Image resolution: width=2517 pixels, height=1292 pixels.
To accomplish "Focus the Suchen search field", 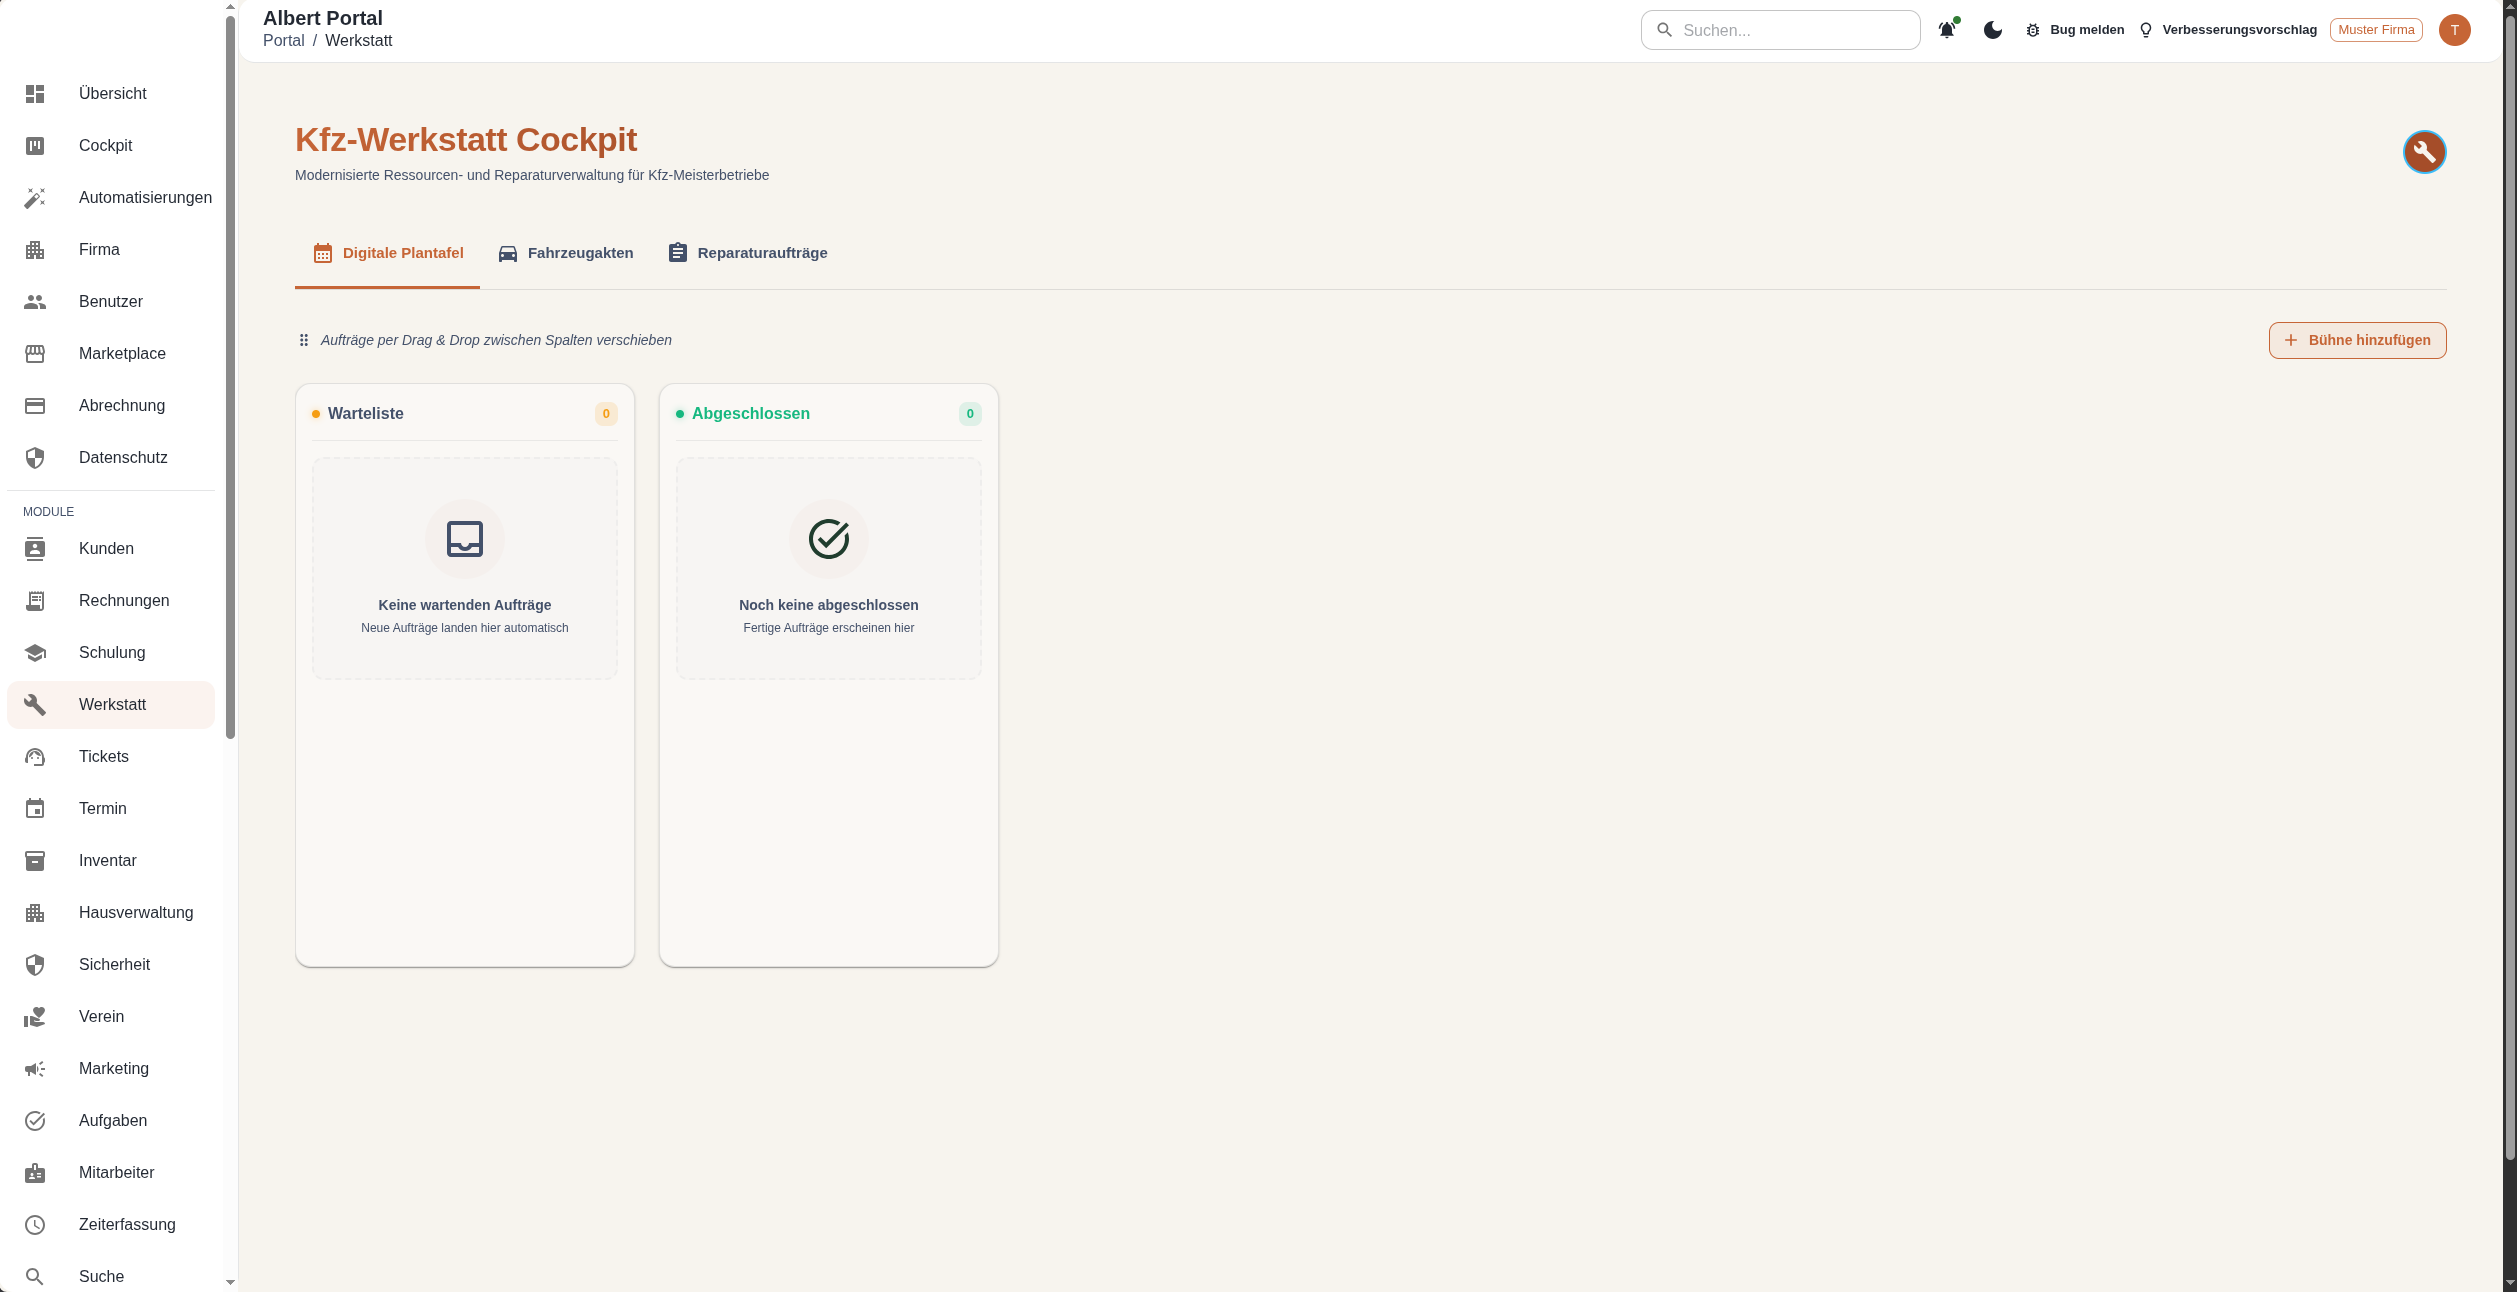I will coord(1780,30).
